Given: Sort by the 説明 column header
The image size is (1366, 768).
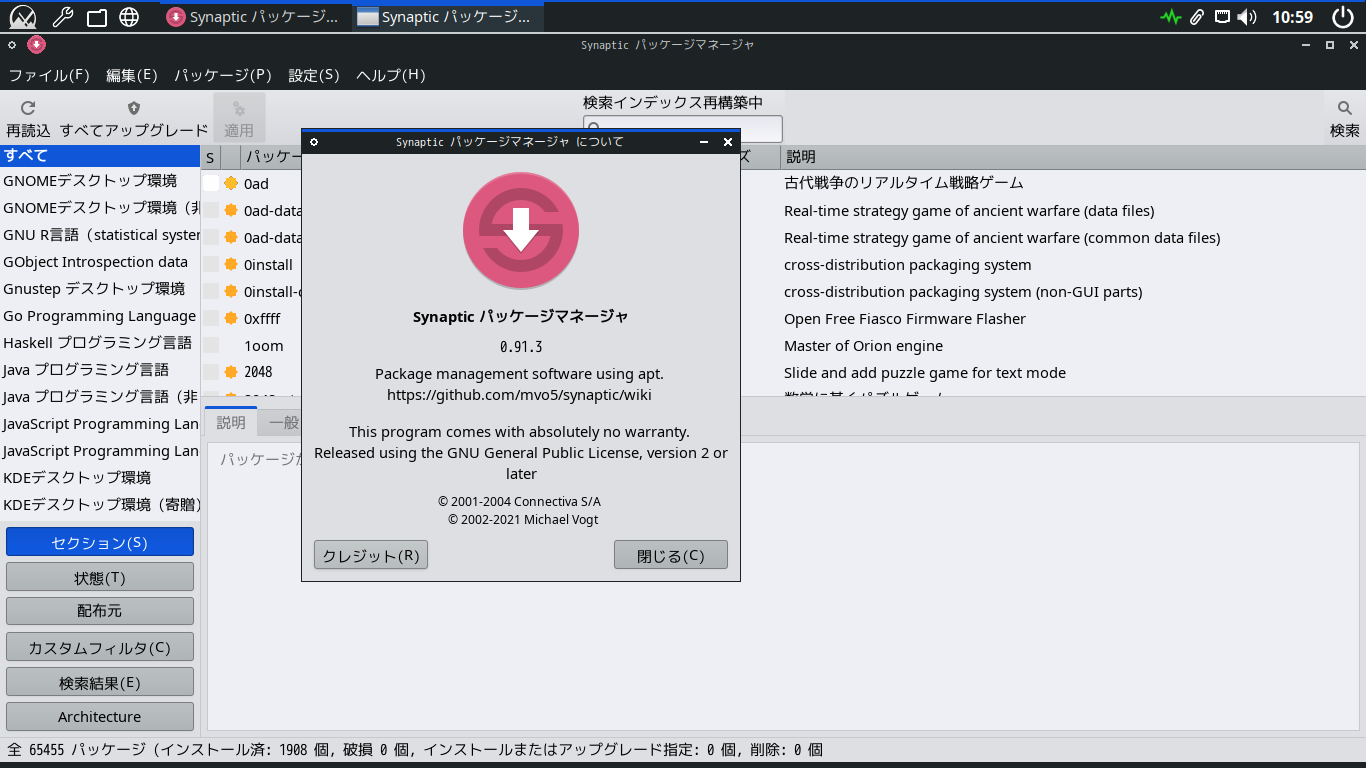Looking at the screenshot, I should (x=1072, y=157).
